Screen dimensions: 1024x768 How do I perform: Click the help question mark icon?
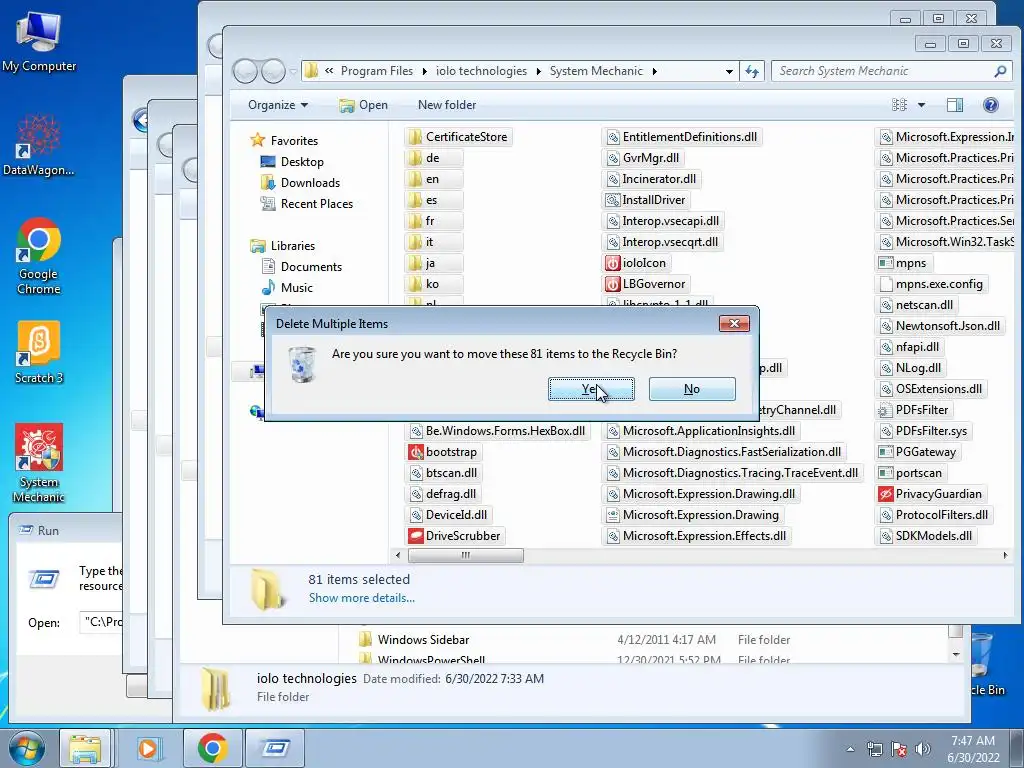tap(990, 104)
